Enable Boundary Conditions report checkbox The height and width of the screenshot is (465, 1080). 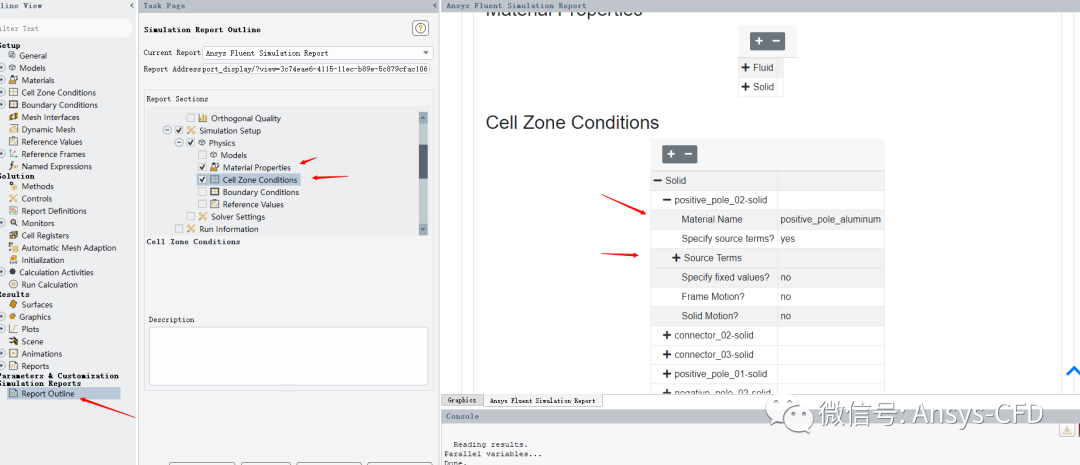pos(202,192)
